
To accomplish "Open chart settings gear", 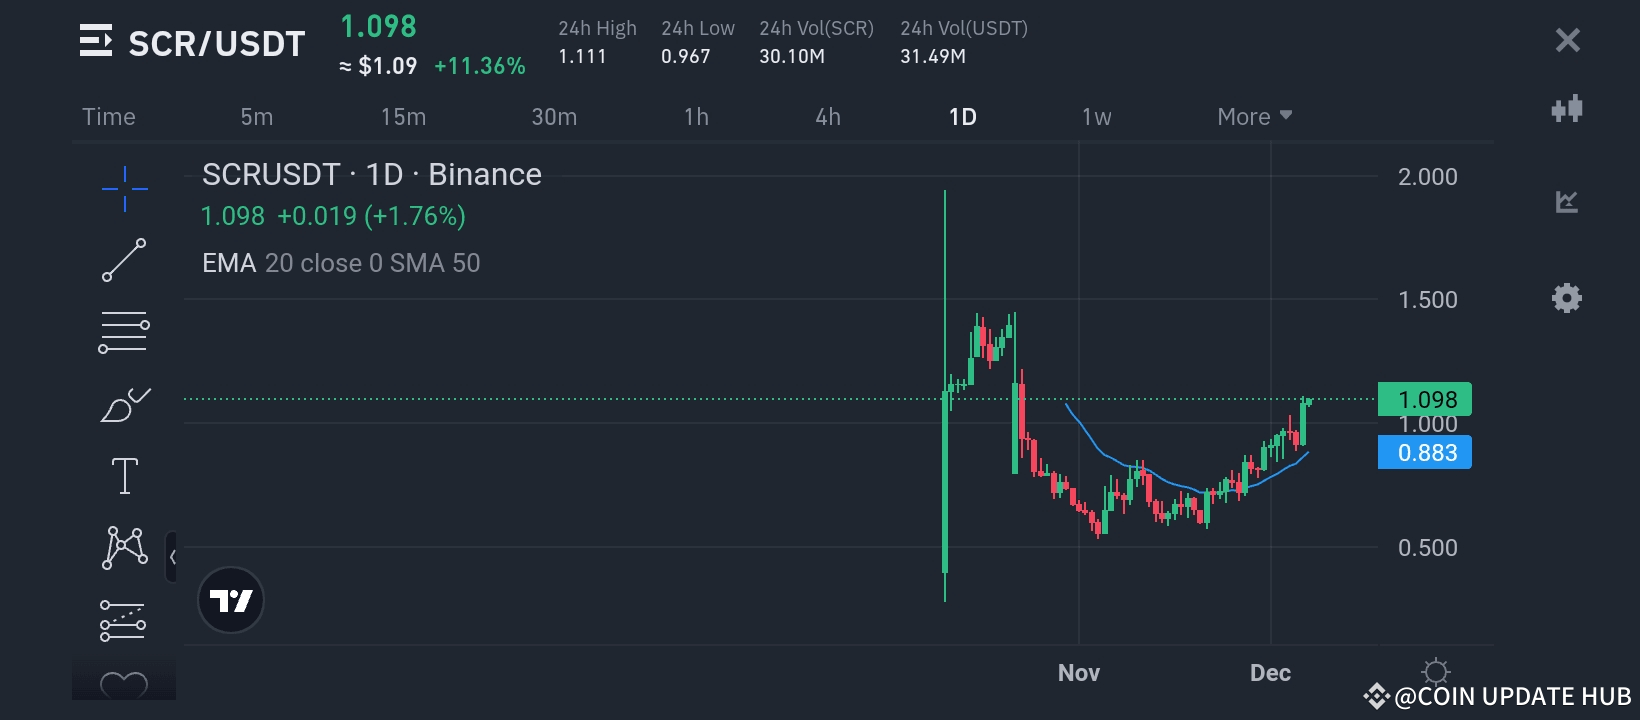I will (x=1567, y=298).
